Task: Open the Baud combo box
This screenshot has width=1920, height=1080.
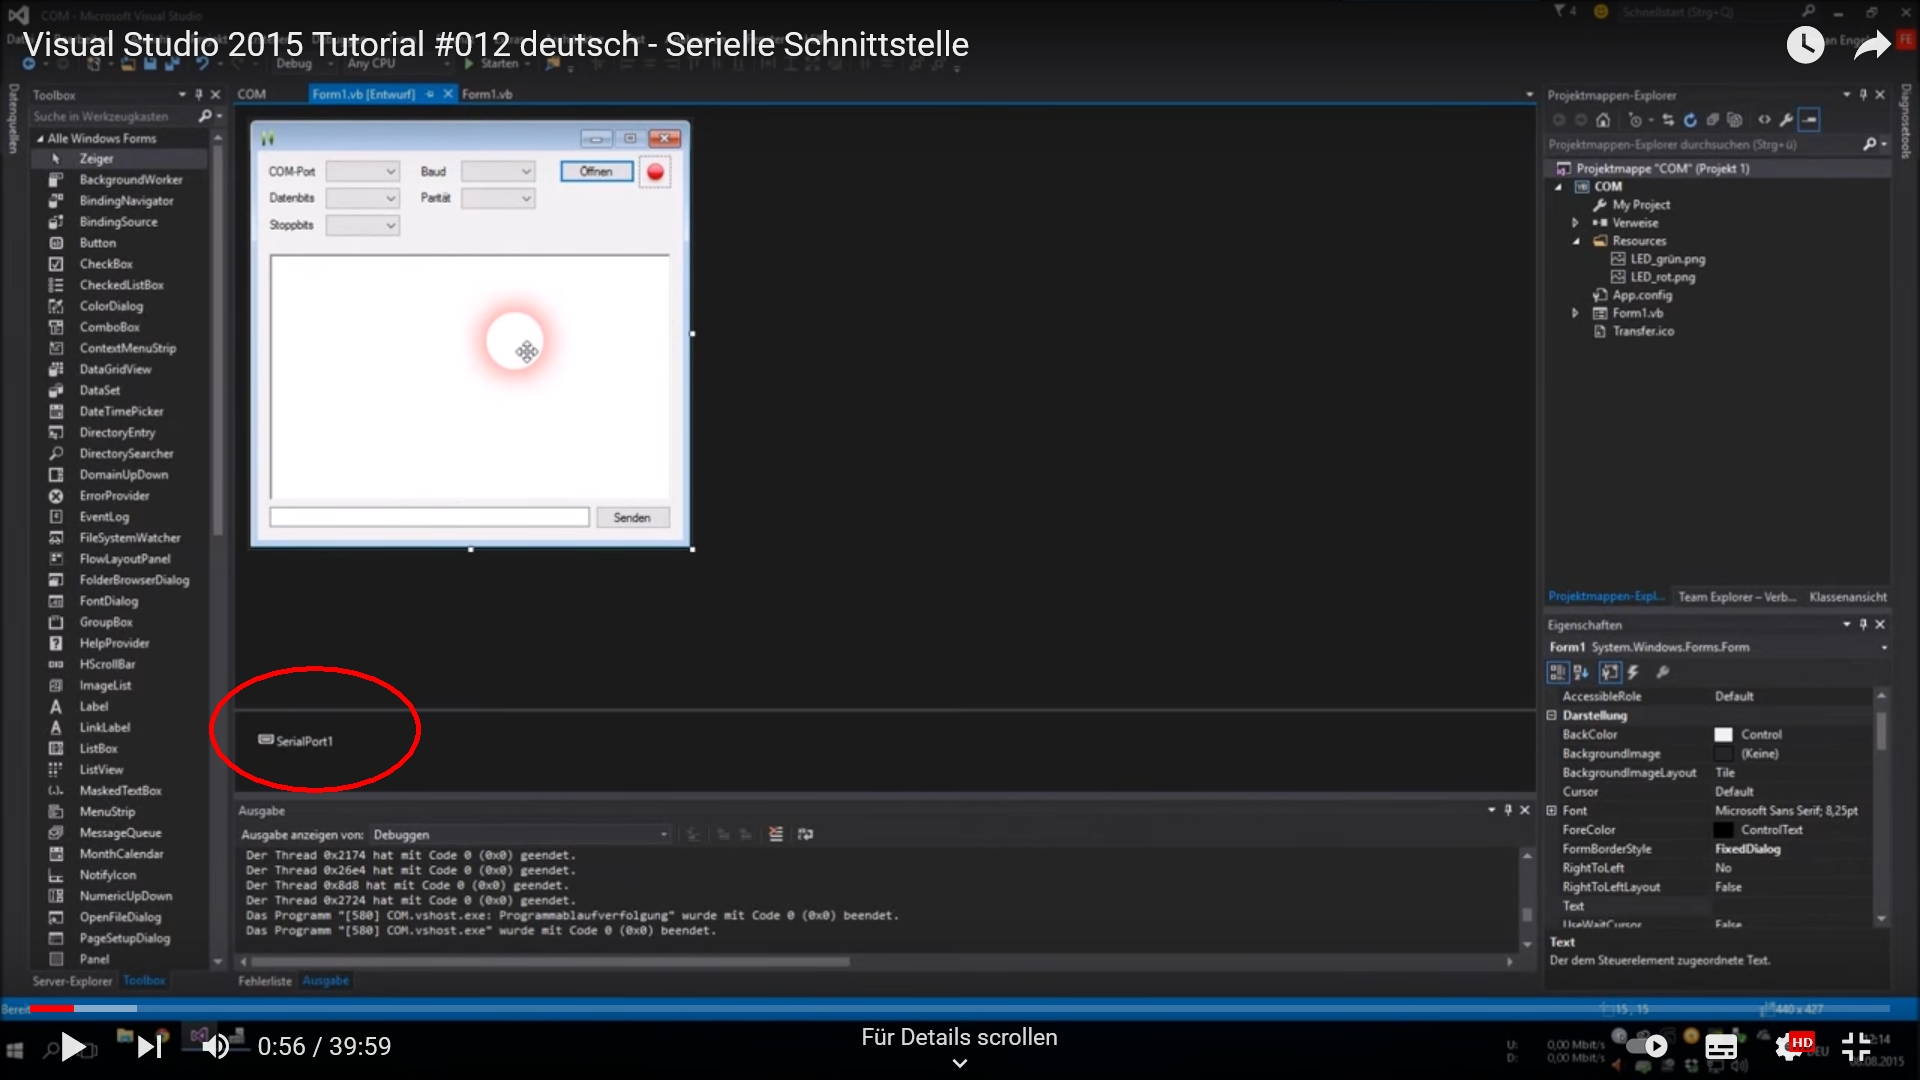Action: pos(497,172)
